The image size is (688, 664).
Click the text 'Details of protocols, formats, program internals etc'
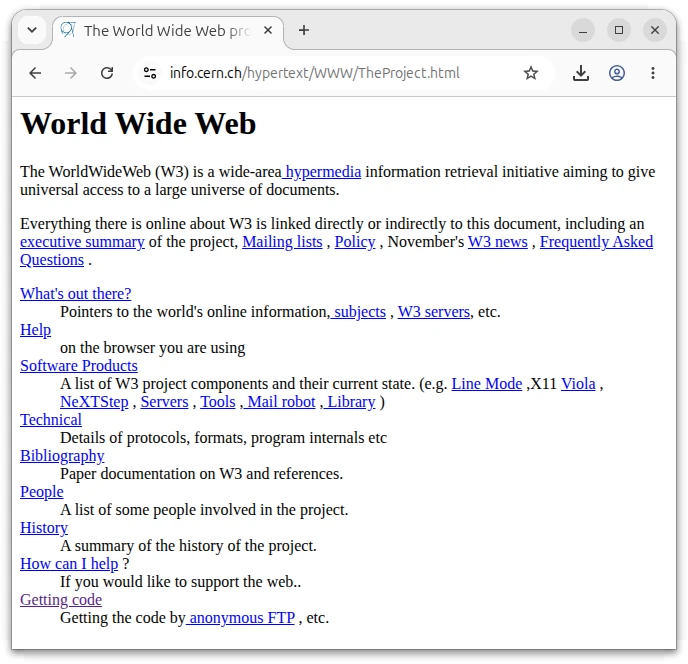(223, 438)
